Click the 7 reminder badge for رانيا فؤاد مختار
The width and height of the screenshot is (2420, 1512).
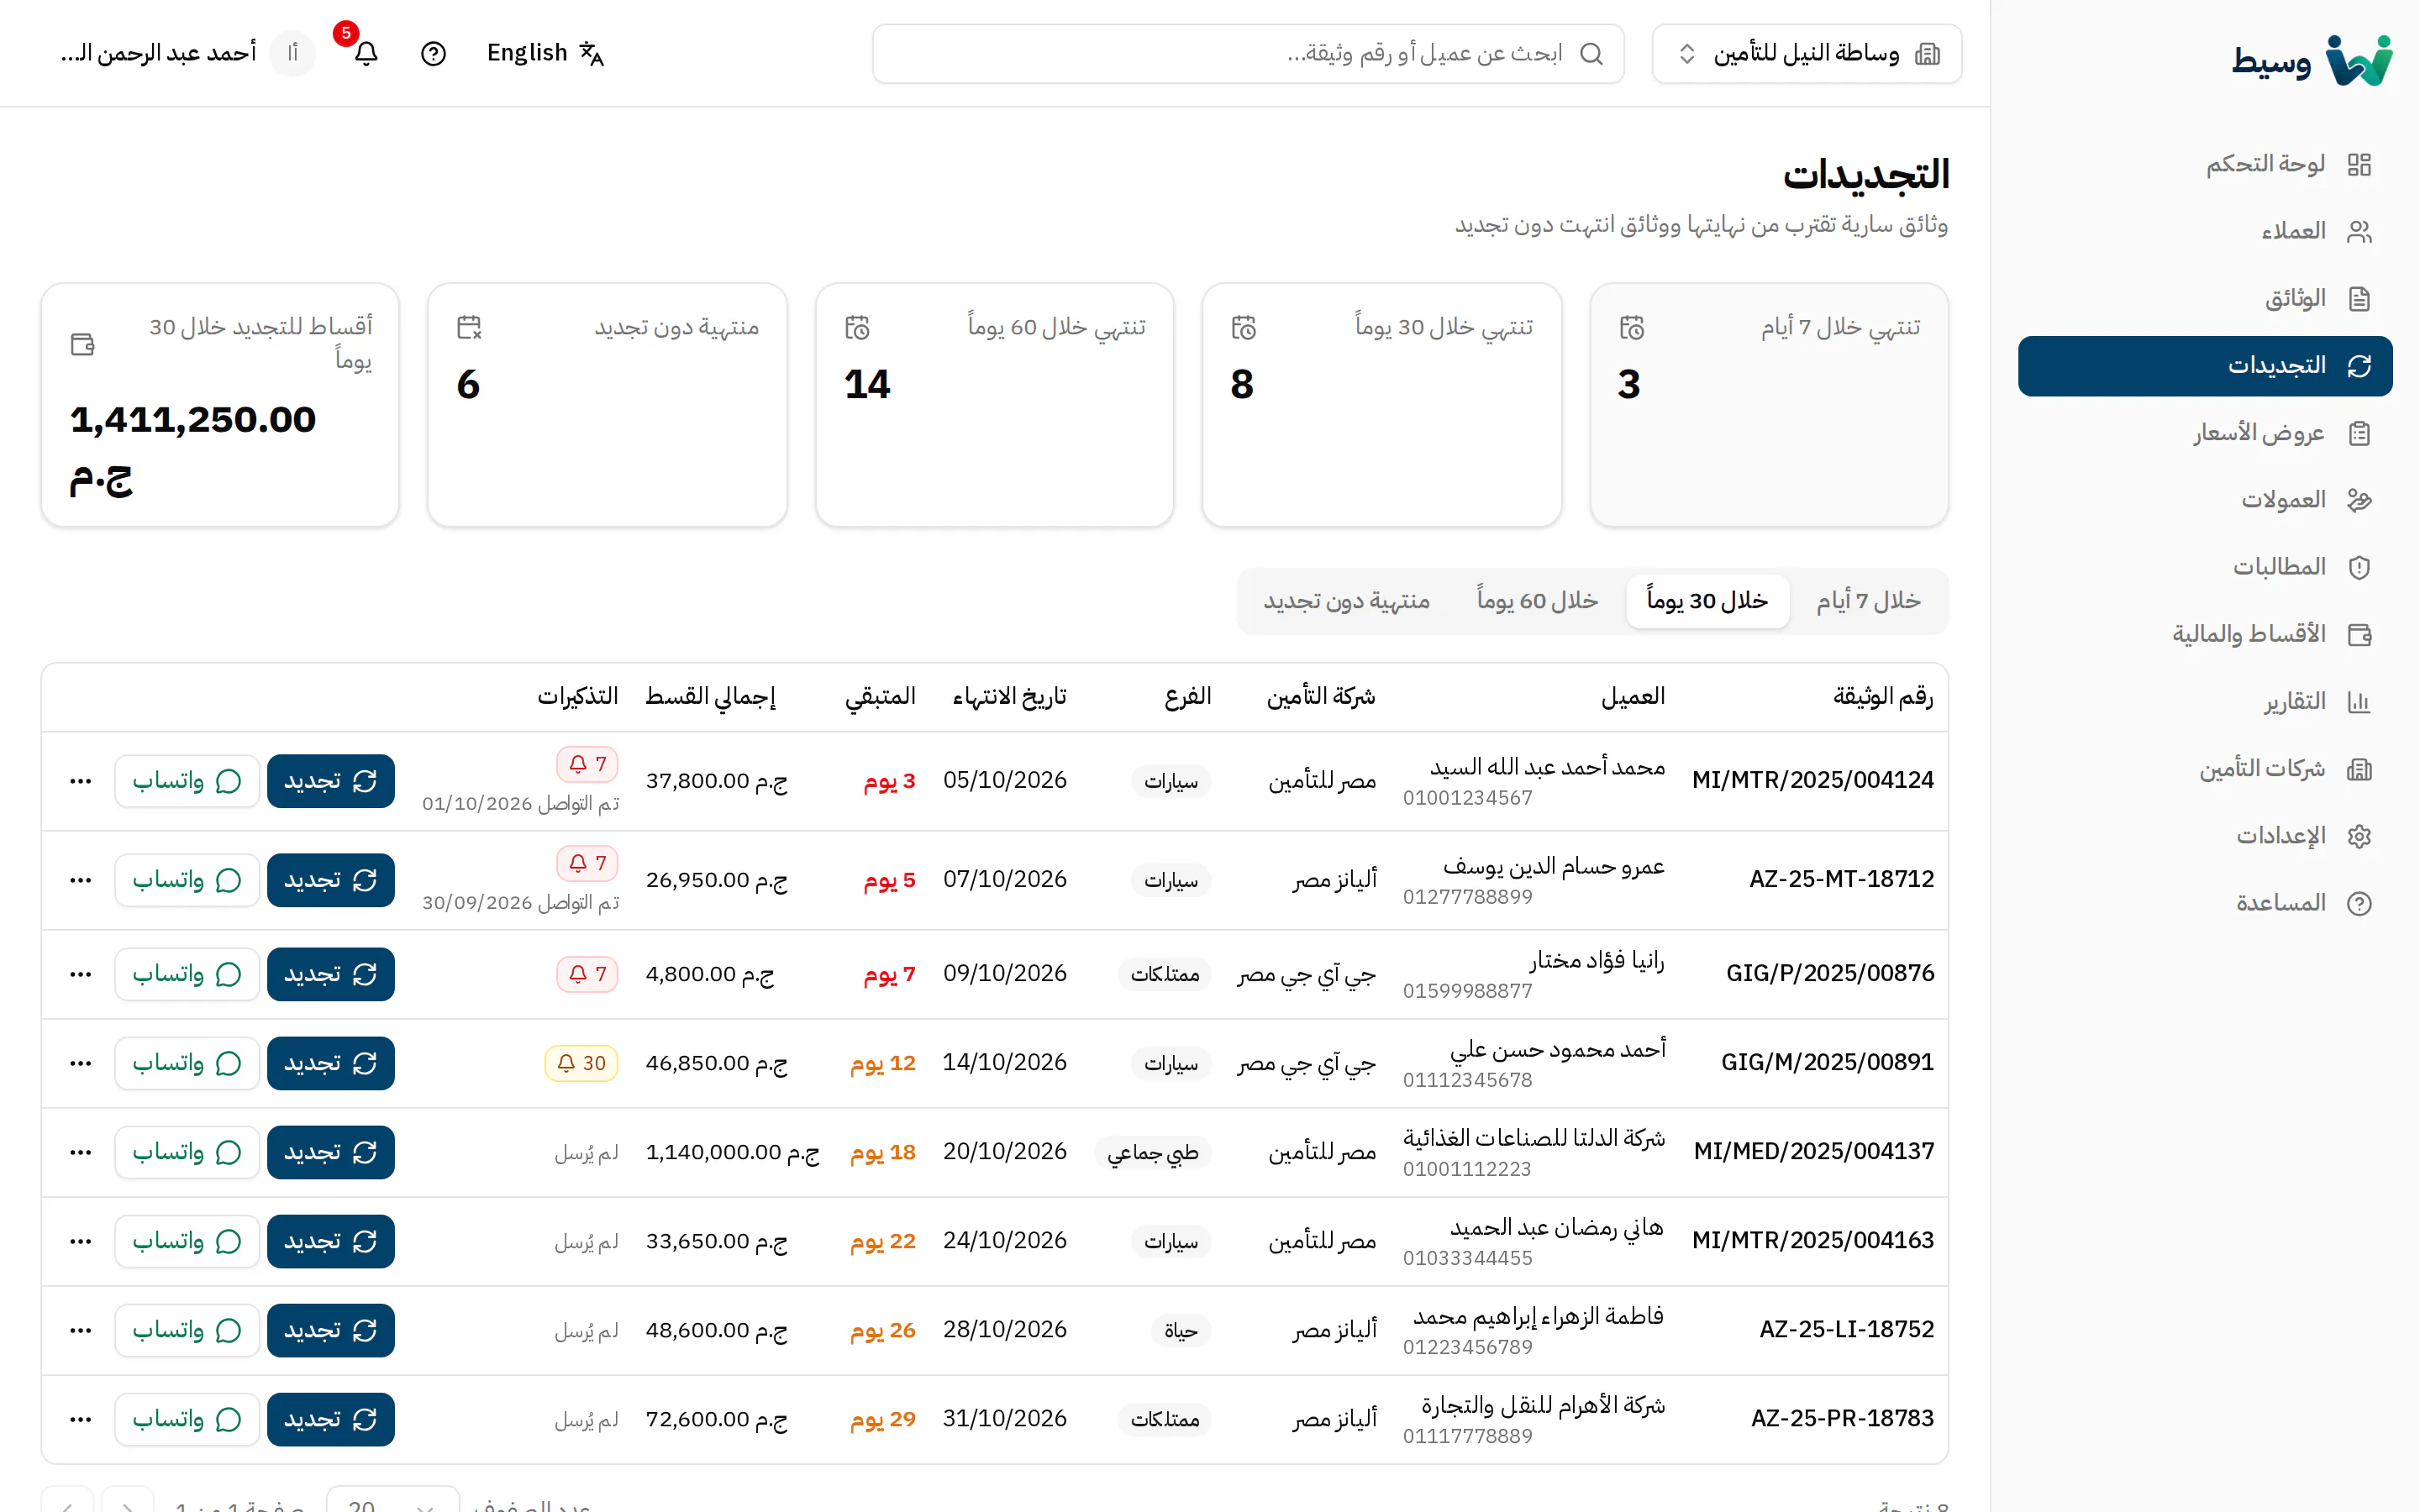[587, 974]
